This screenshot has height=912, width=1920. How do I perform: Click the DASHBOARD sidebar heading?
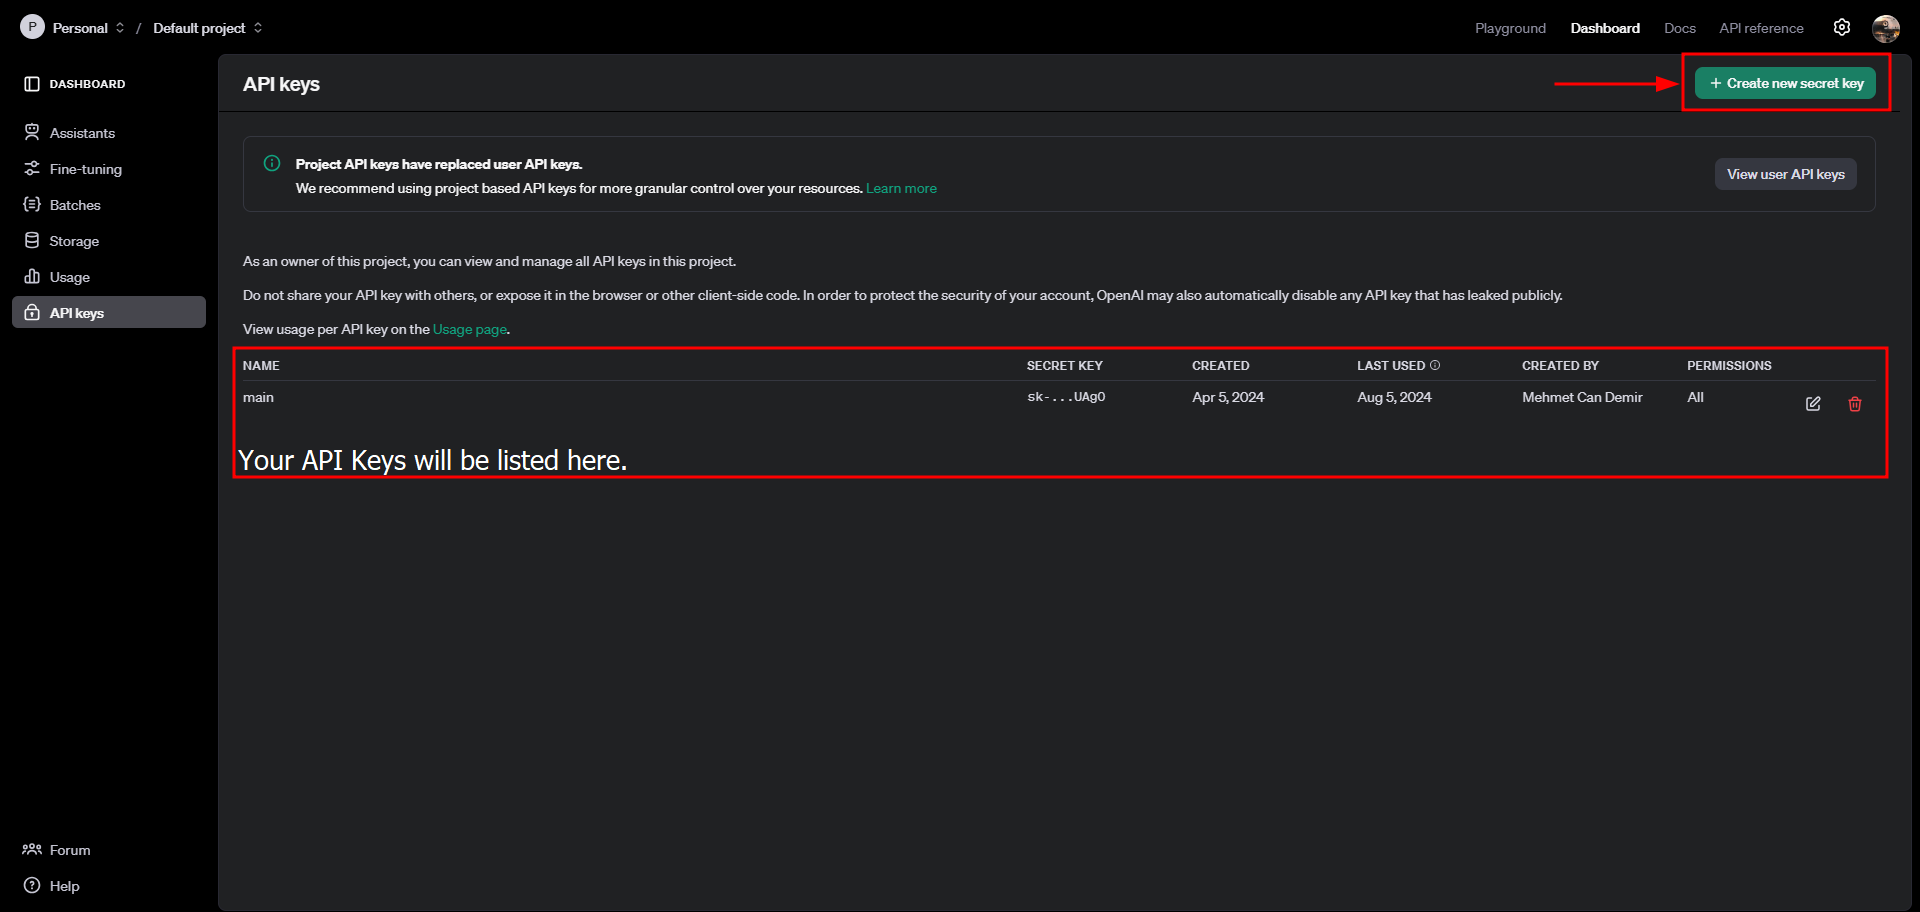coord(87,84)
